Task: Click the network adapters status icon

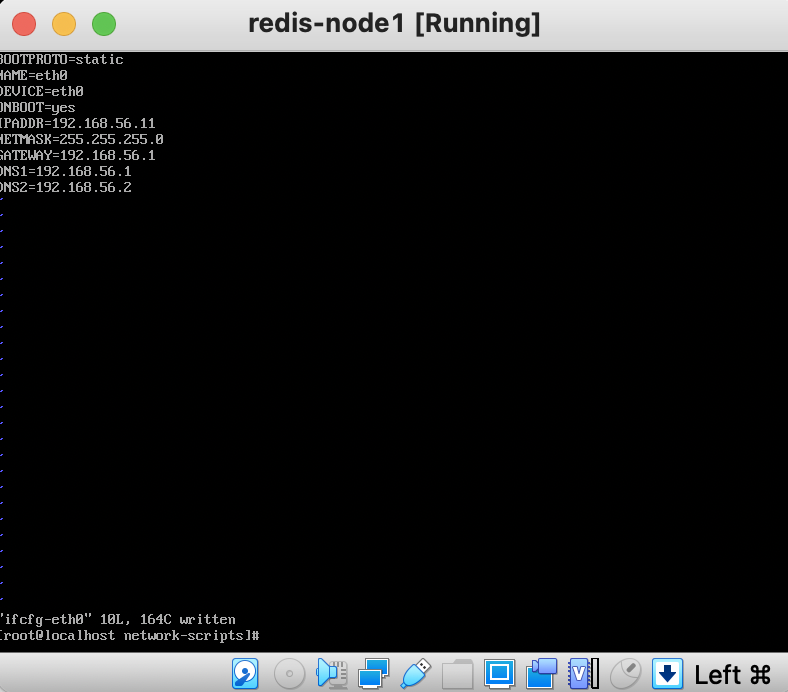Action: click(373, 673)
